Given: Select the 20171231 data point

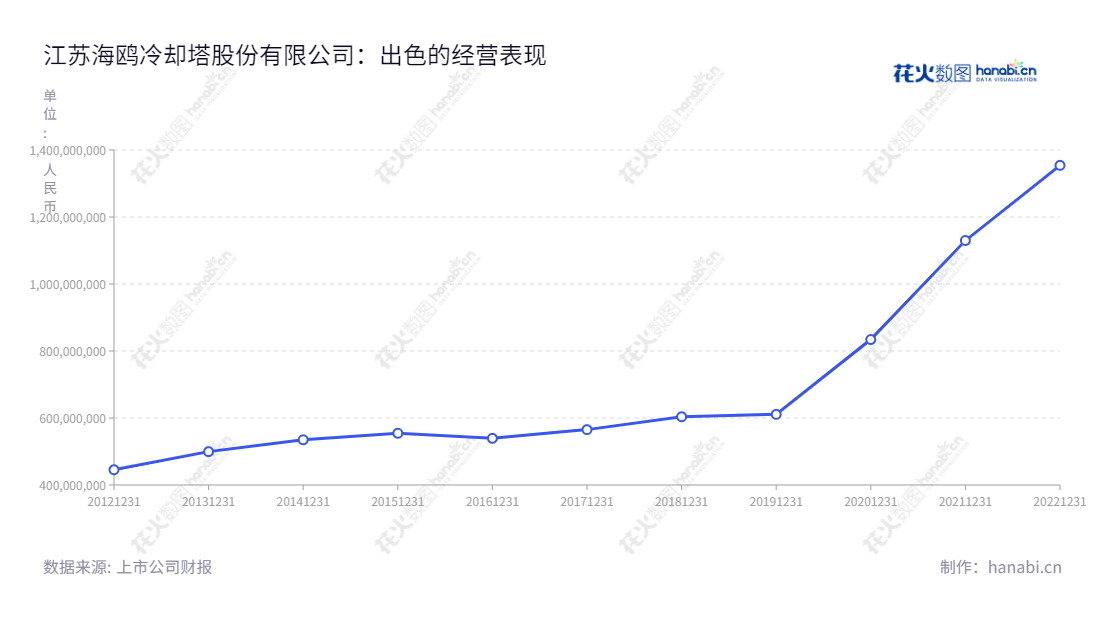Looking at the screenshot, I should pyautogui.click(x=587, y=429).
